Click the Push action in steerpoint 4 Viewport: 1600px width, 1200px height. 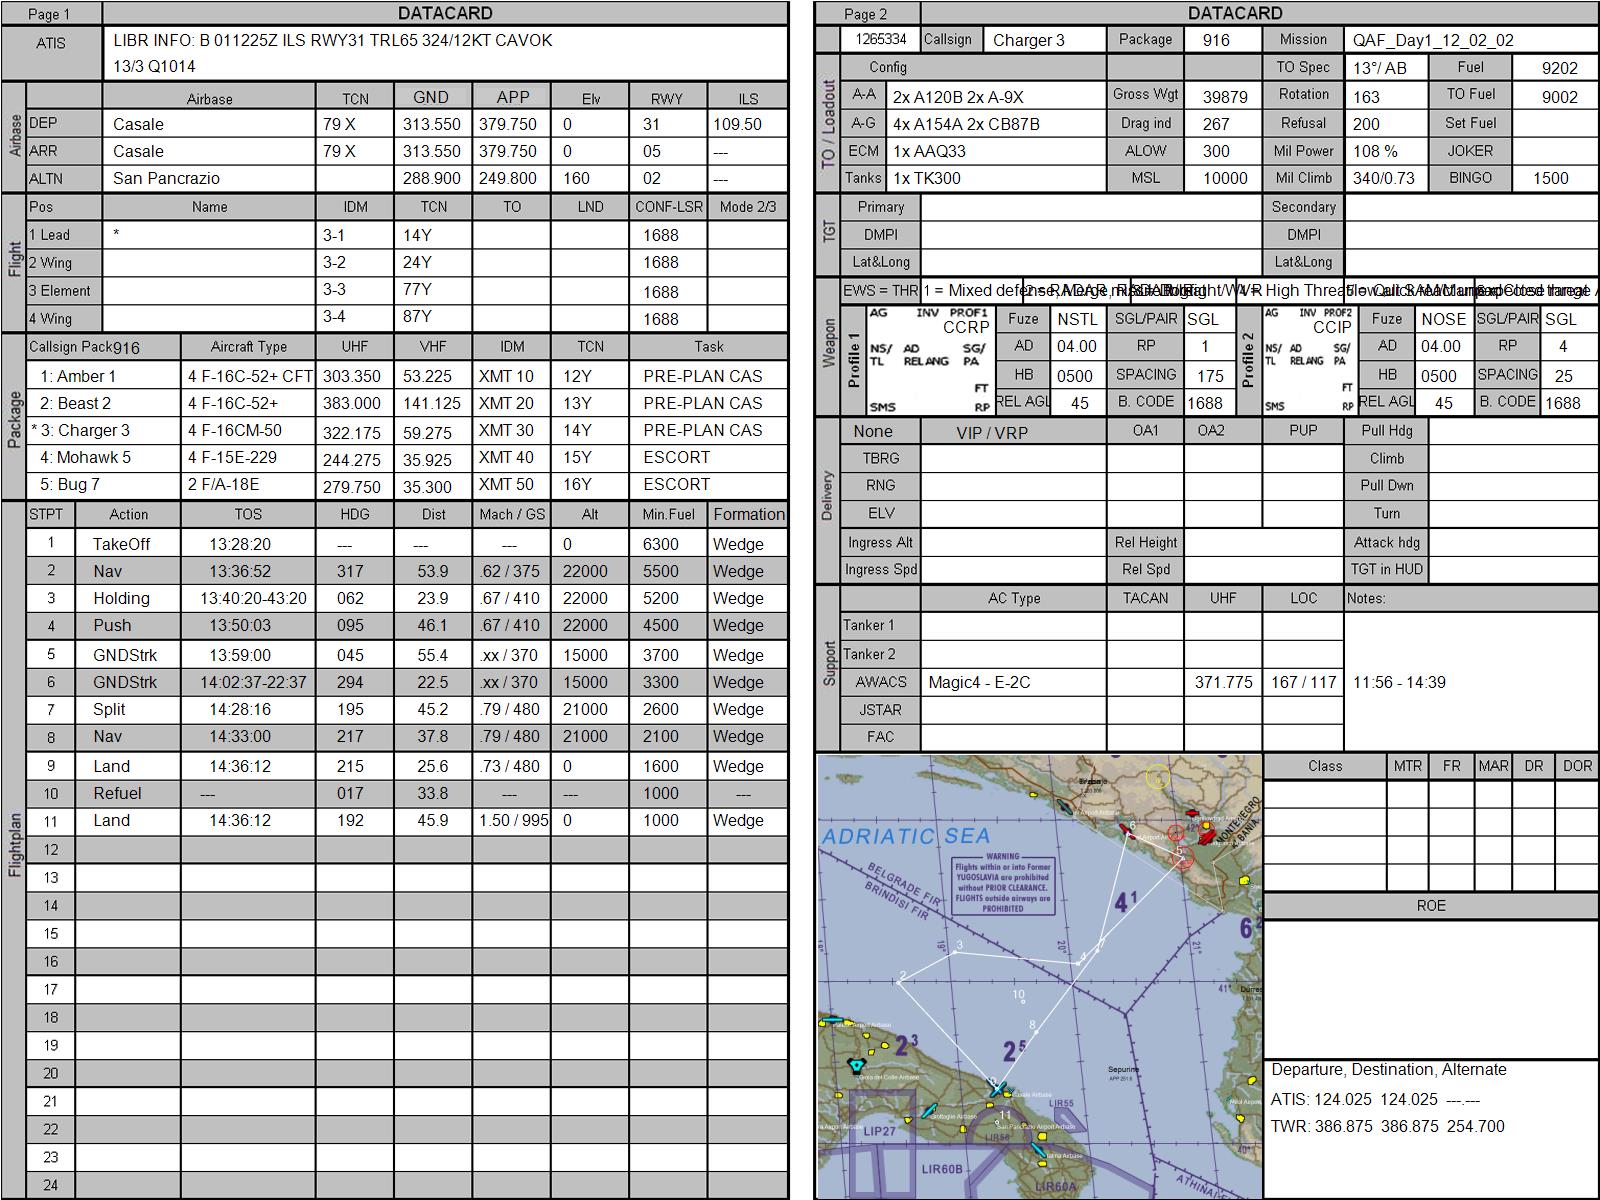click(x=112, y=625)
